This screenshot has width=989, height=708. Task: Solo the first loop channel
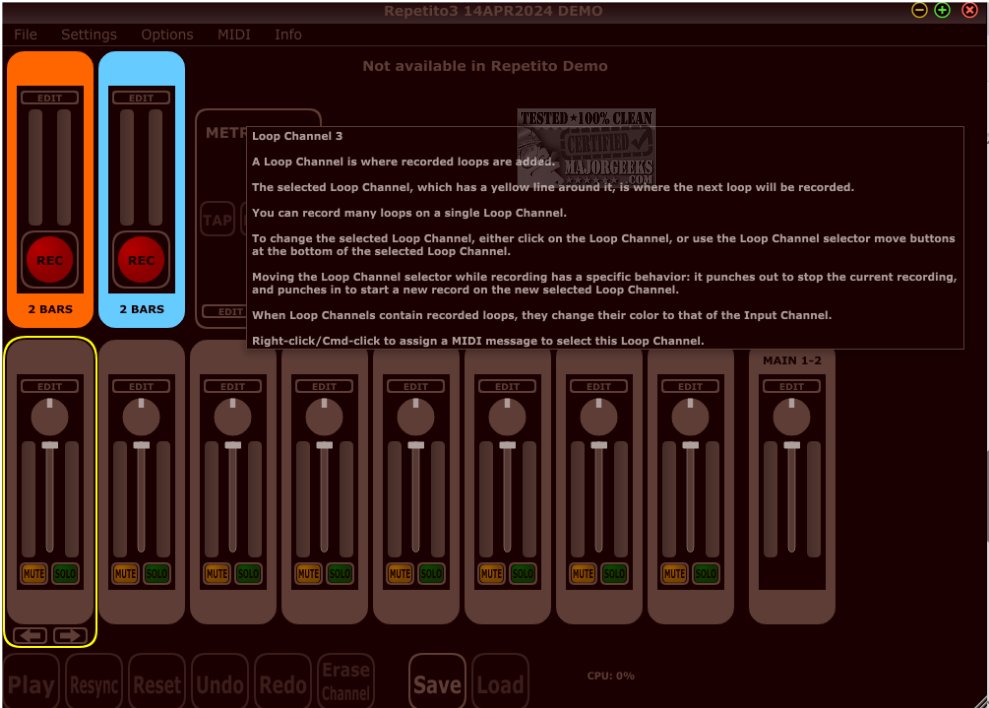65,574
